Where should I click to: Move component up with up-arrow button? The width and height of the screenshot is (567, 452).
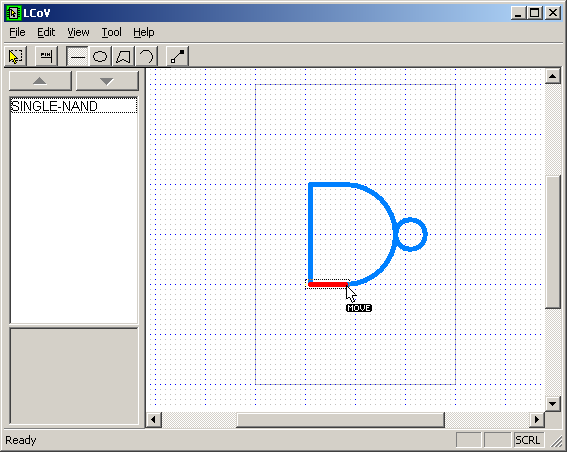pyautogui.click(x=40, y=81)
